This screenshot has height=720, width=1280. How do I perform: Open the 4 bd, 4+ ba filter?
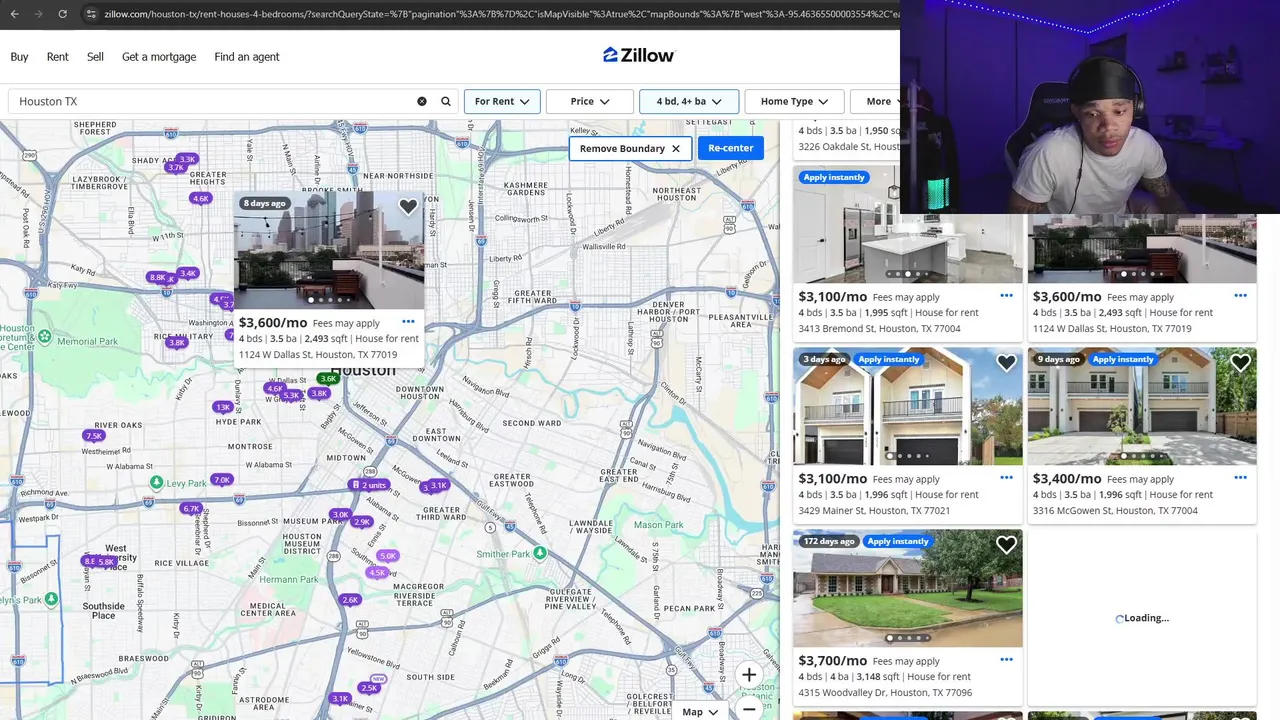click(688, 101)
